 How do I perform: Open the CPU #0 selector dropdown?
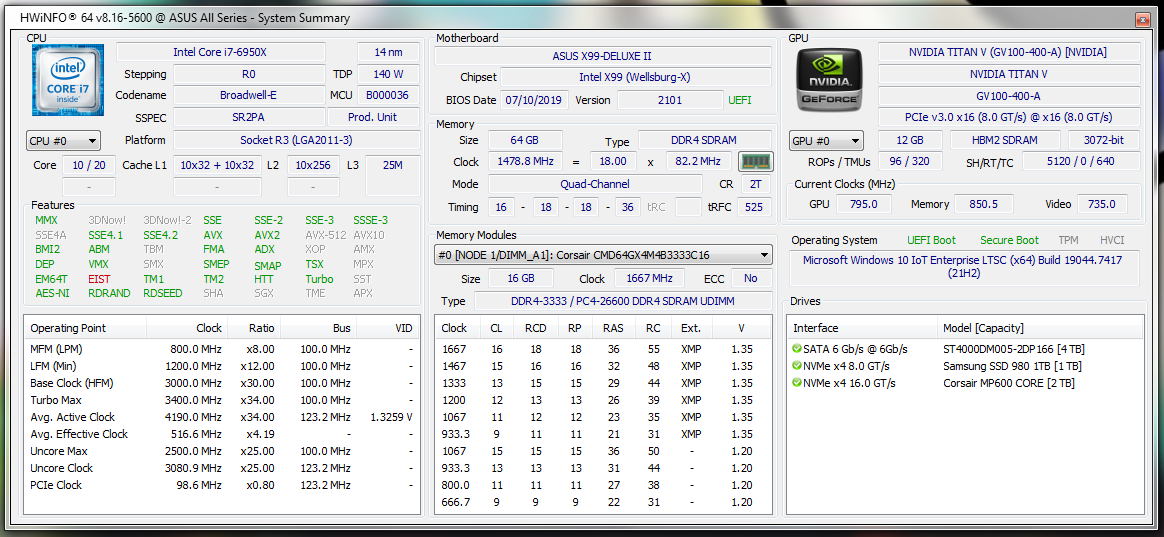point(63,140)
